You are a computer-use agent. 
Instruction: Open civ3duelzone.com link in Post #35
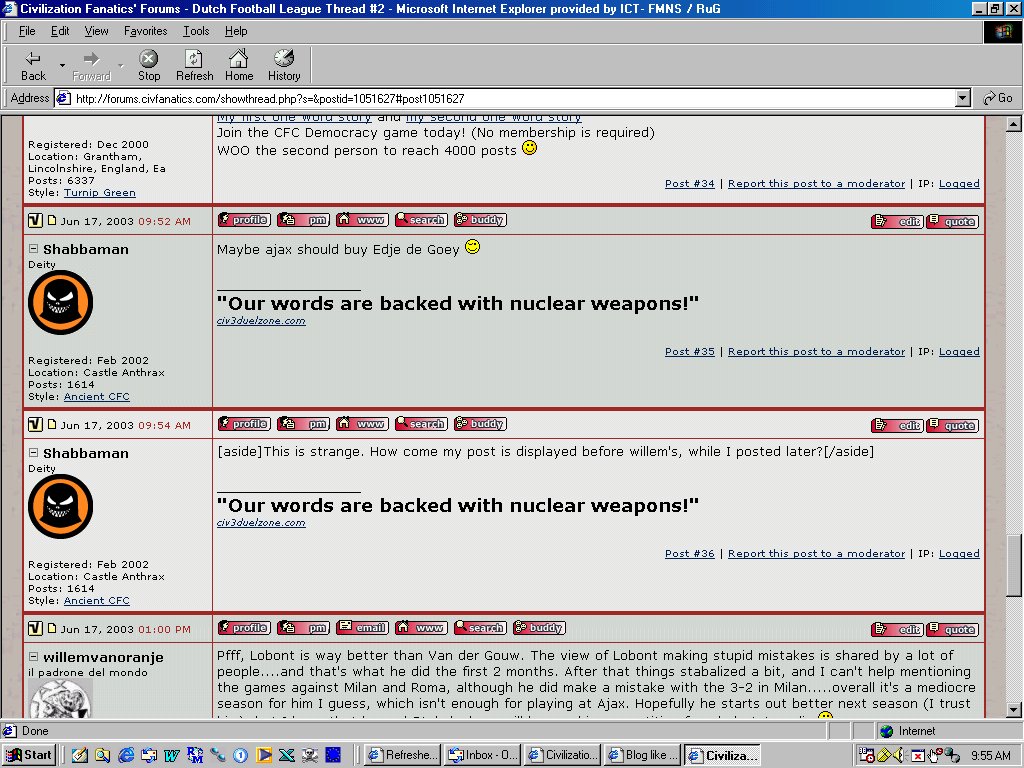pos(261,321)
